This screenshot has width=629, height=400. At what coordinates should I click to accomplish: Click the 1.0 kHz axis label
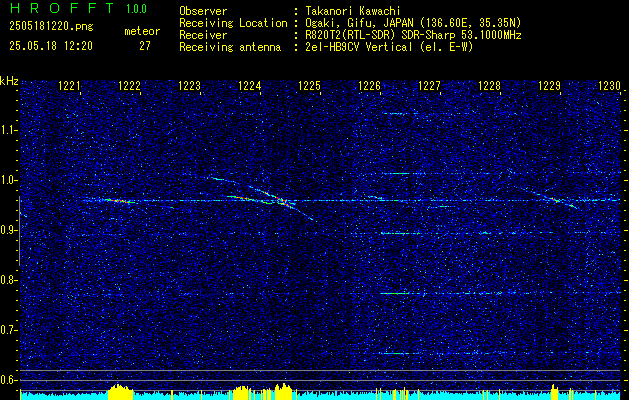click(9, 180)
